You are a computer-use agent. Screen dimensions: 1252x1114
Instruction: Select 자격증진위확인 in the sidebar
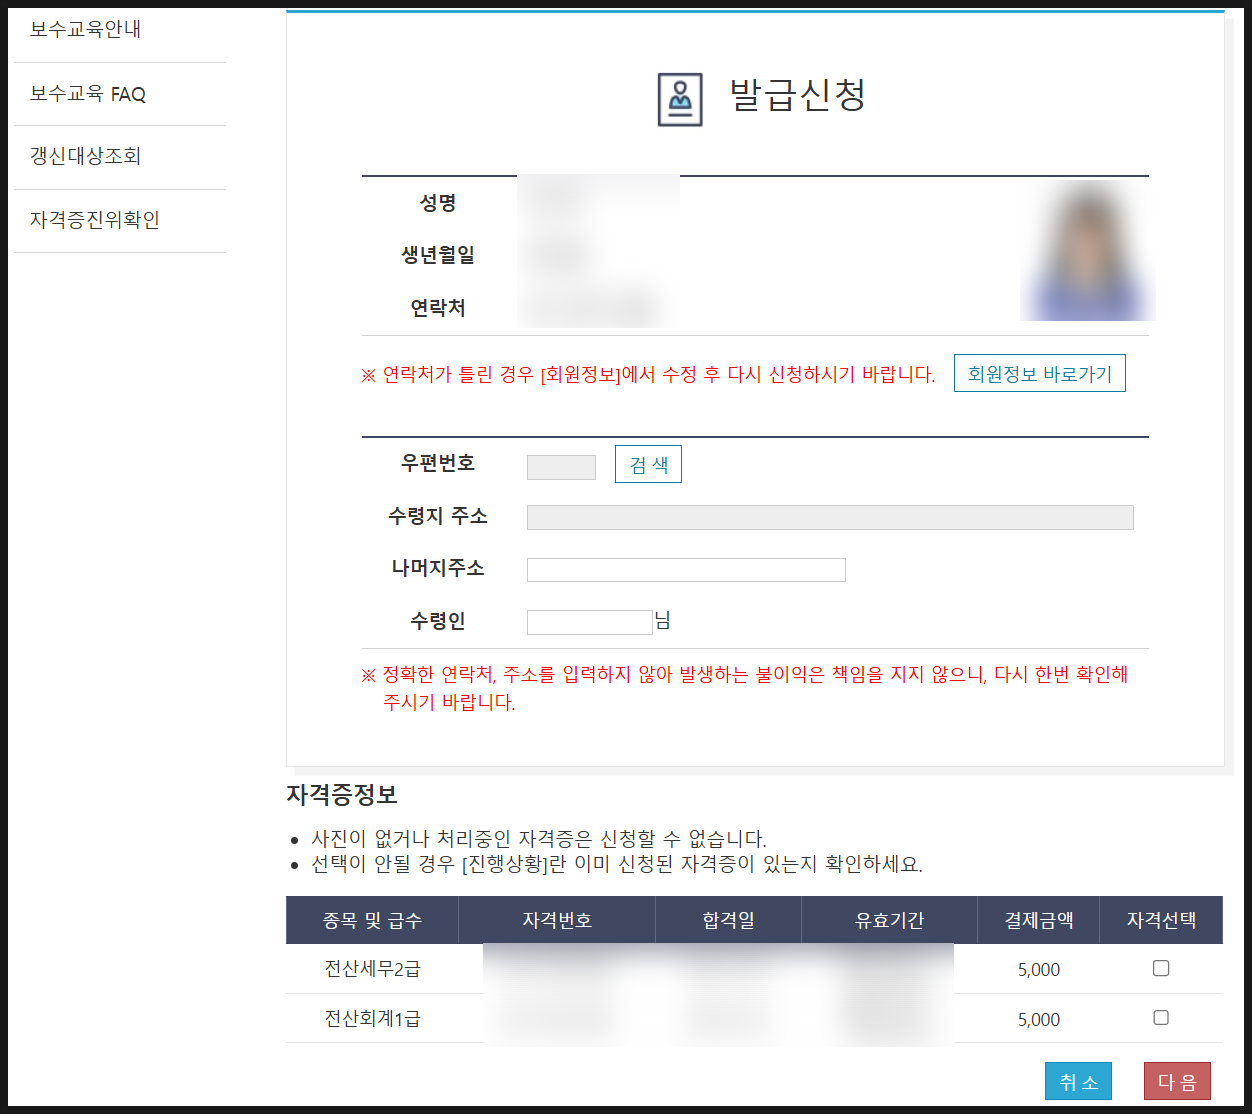click(x=95, y=220)
